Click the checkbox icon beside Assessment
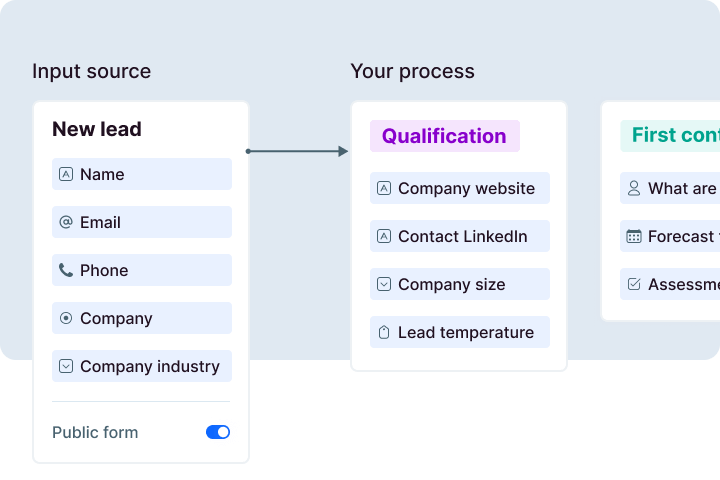720x480 pixels. [634, 284]
